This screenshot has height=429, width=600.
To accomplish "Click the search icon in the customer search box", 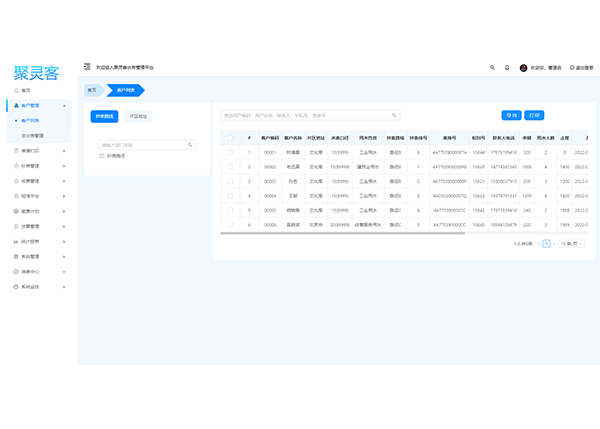I will click(x=394, y=115).
